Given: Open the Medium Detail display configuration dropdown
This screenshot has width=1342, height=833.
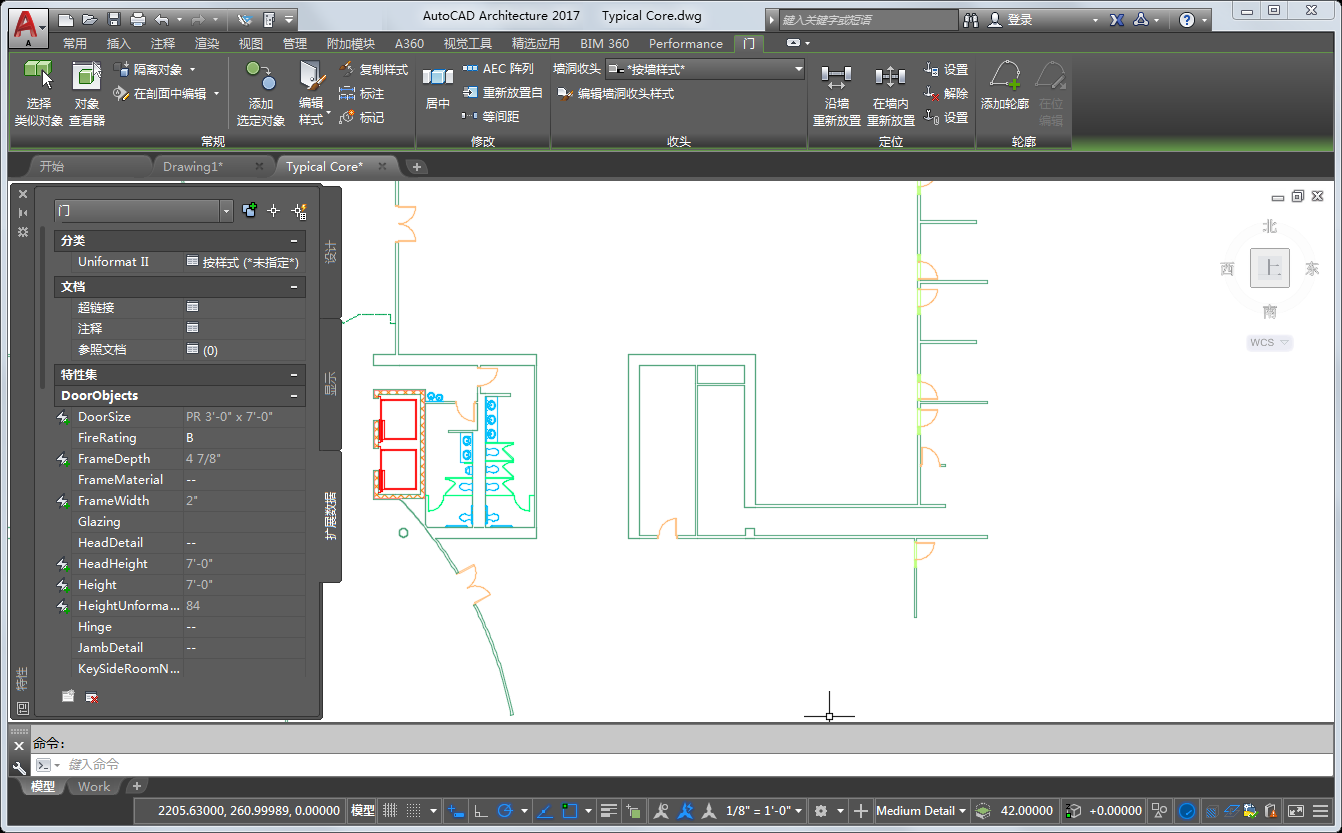Looking at the screenshot, I should (x=920, y=811).
